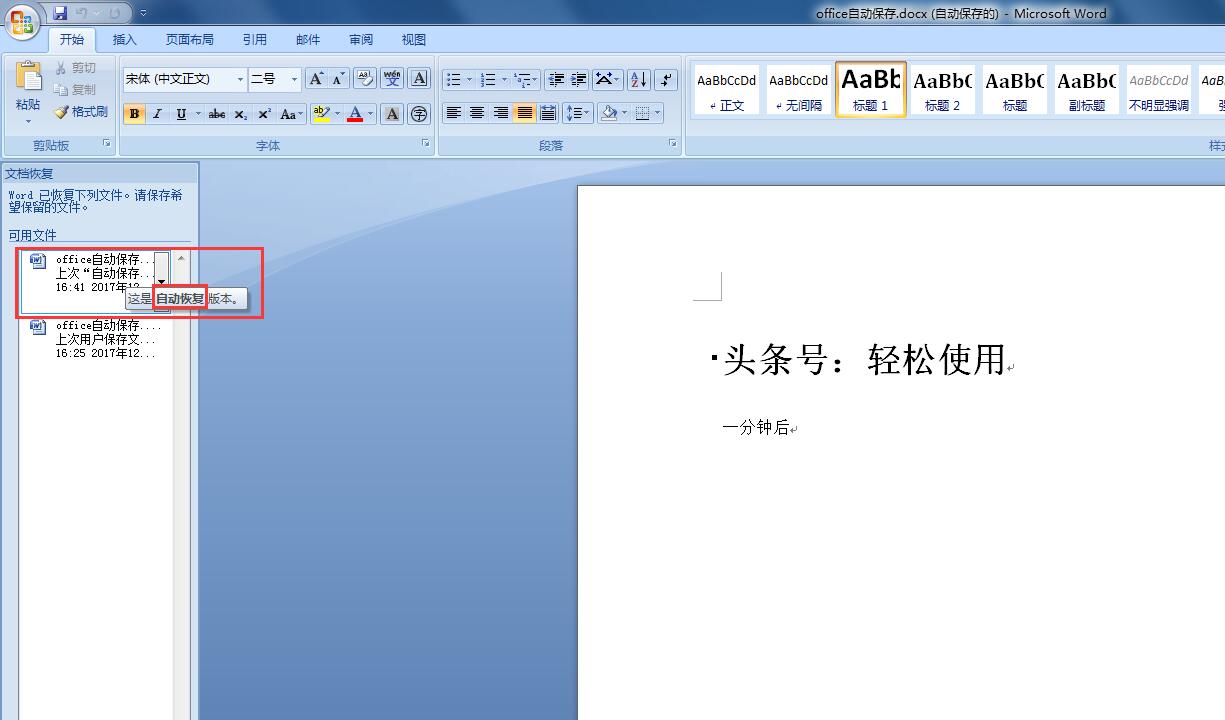Switch to the 插入 ribbon tab
The width and height of the screenshot is (1225, 720).
[125, 39]
